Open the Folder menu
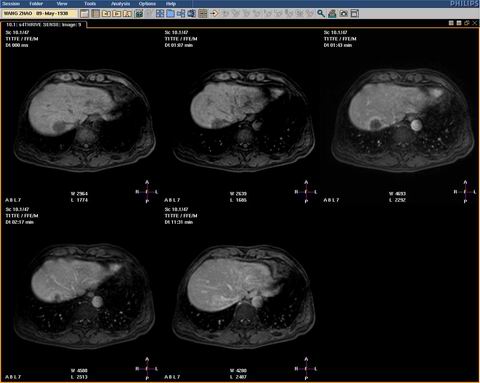 point(36,4)
